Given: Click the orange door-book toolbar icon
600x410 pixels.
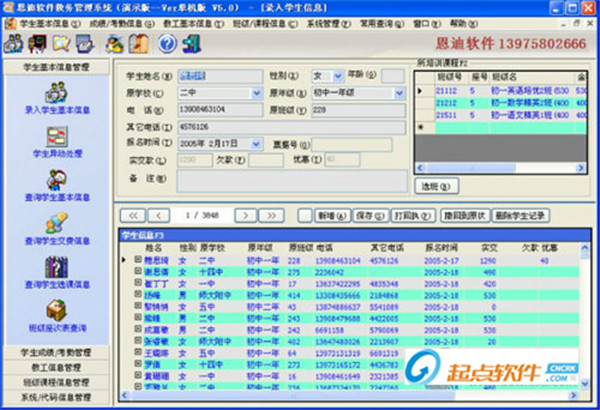Looking at the screenshot, I should point(139,44).
